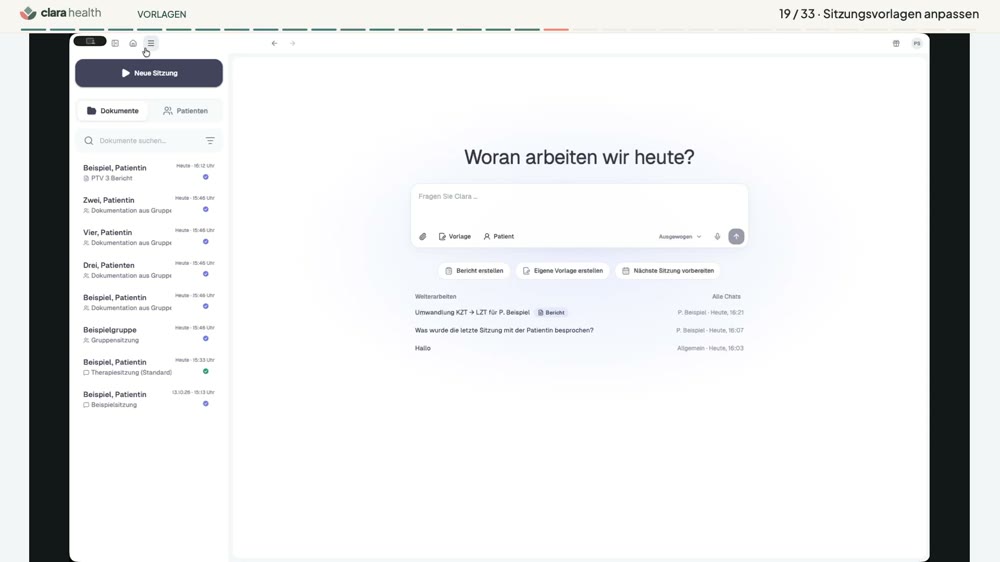Click the microphone icon
1000x562 pixels.
point(717,237)
